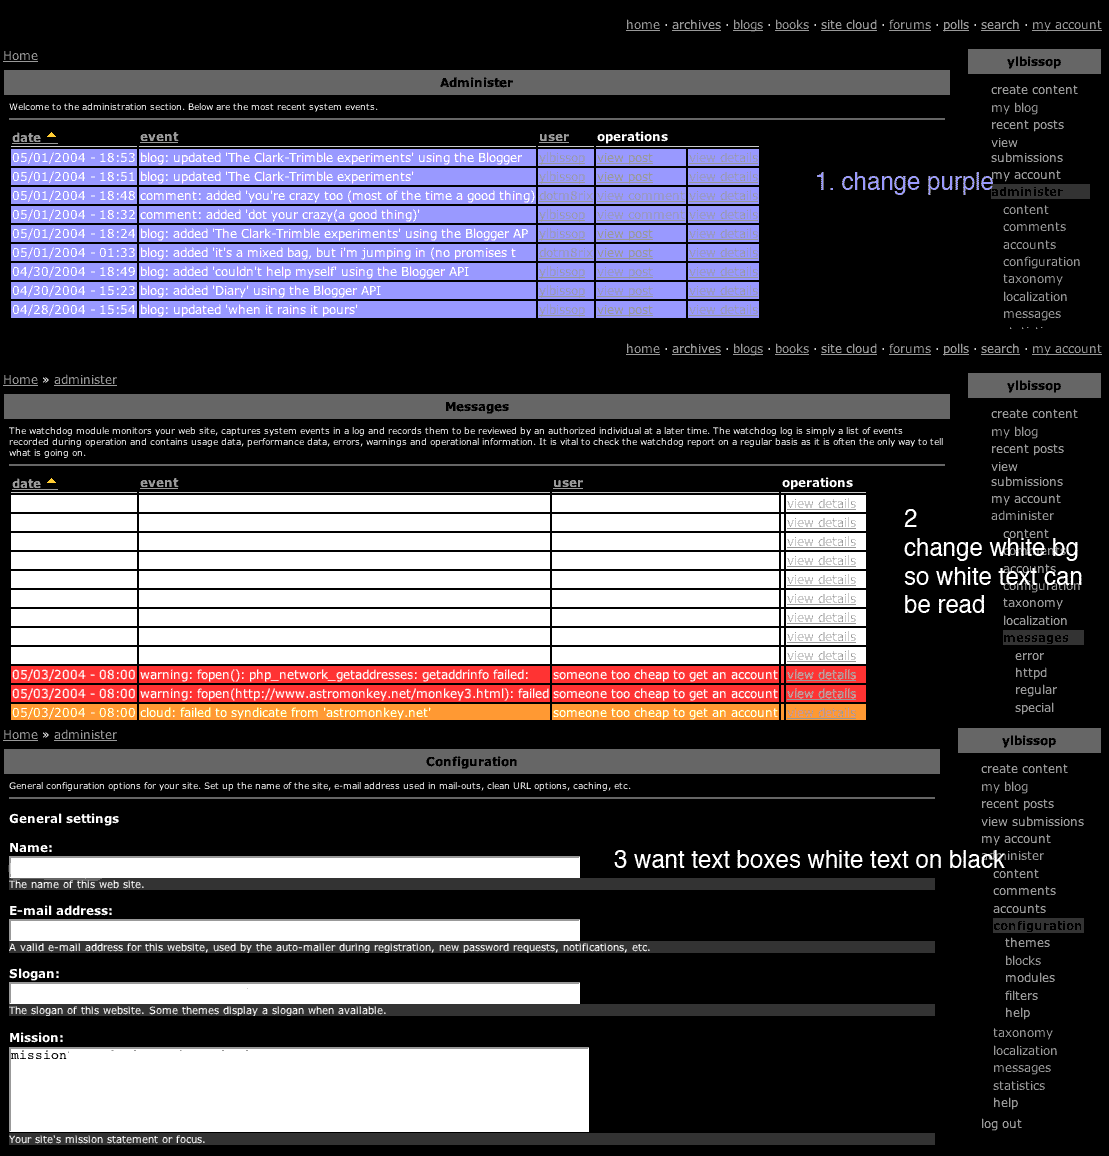Click the Slogan text field
Viewport: 1109px width, 1156px height.
294,993
